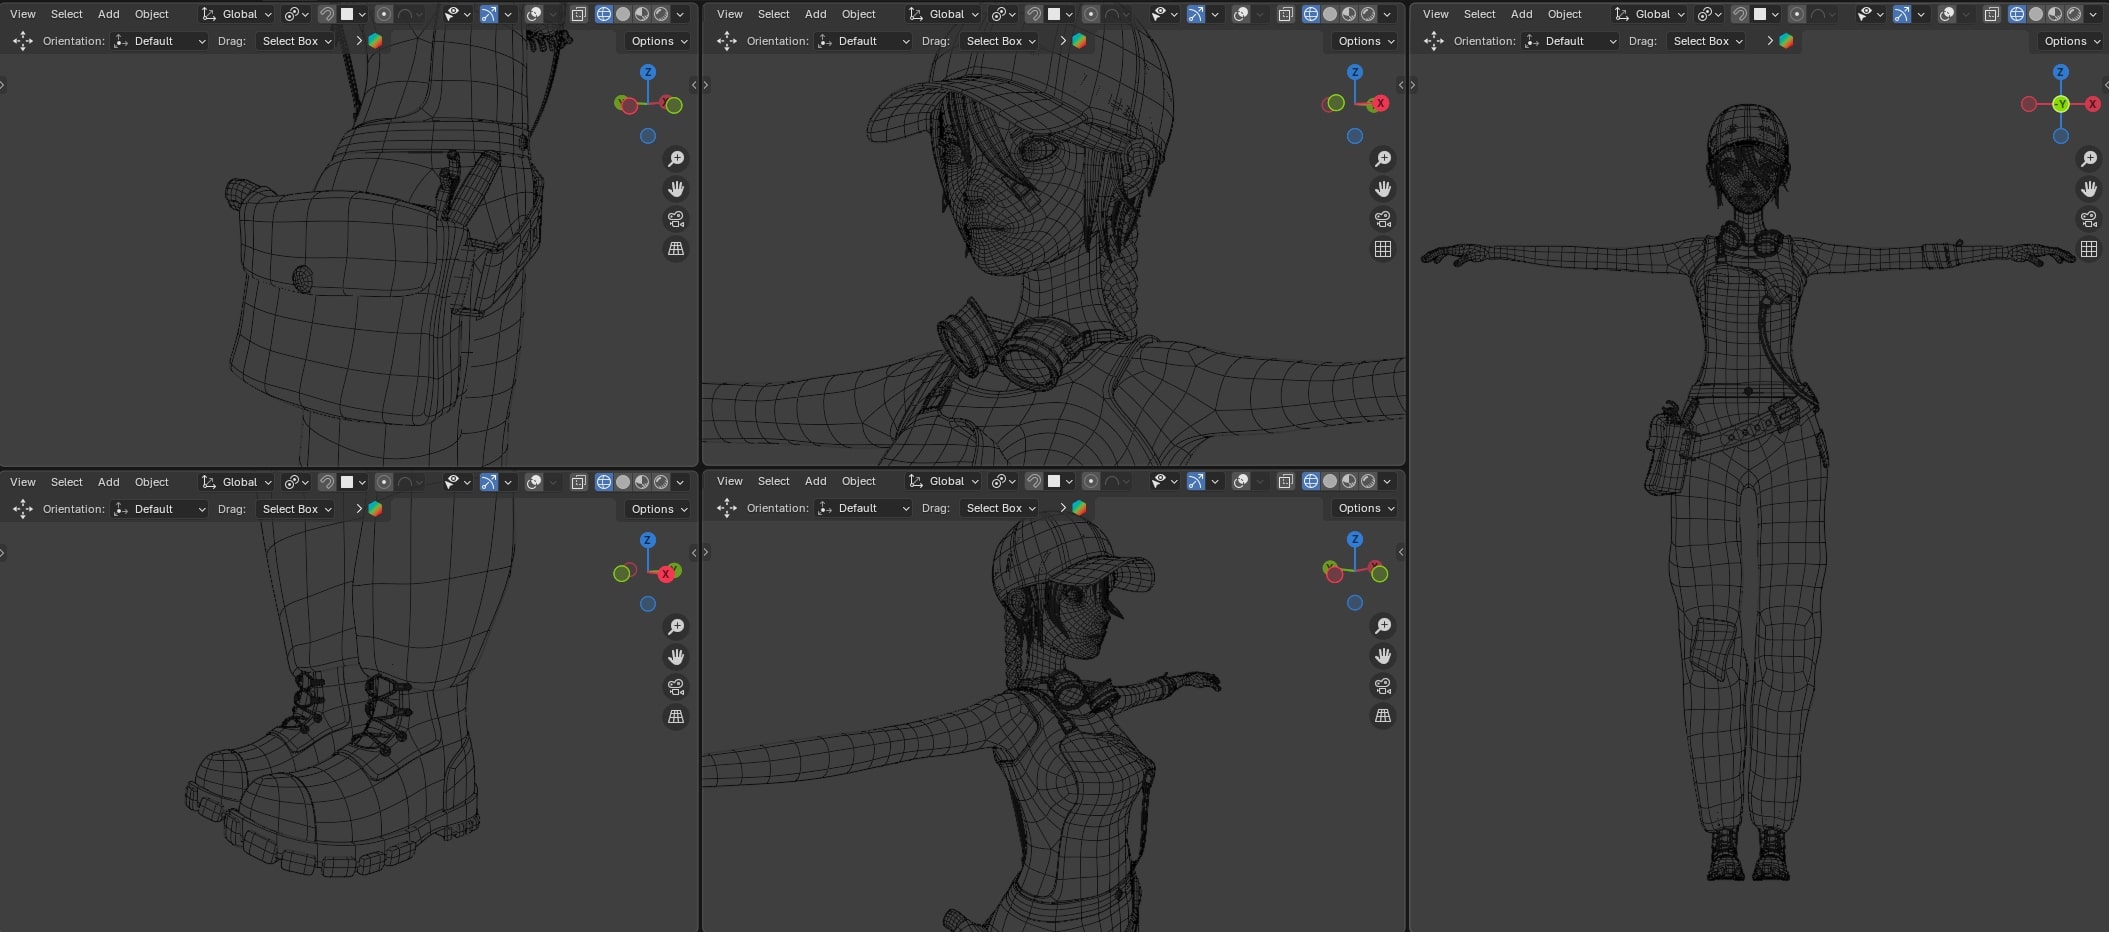Open Global transform orientation dropdown in right viewport
The width and height of the screenshot is (2109, 932).
pos(1650,14)
